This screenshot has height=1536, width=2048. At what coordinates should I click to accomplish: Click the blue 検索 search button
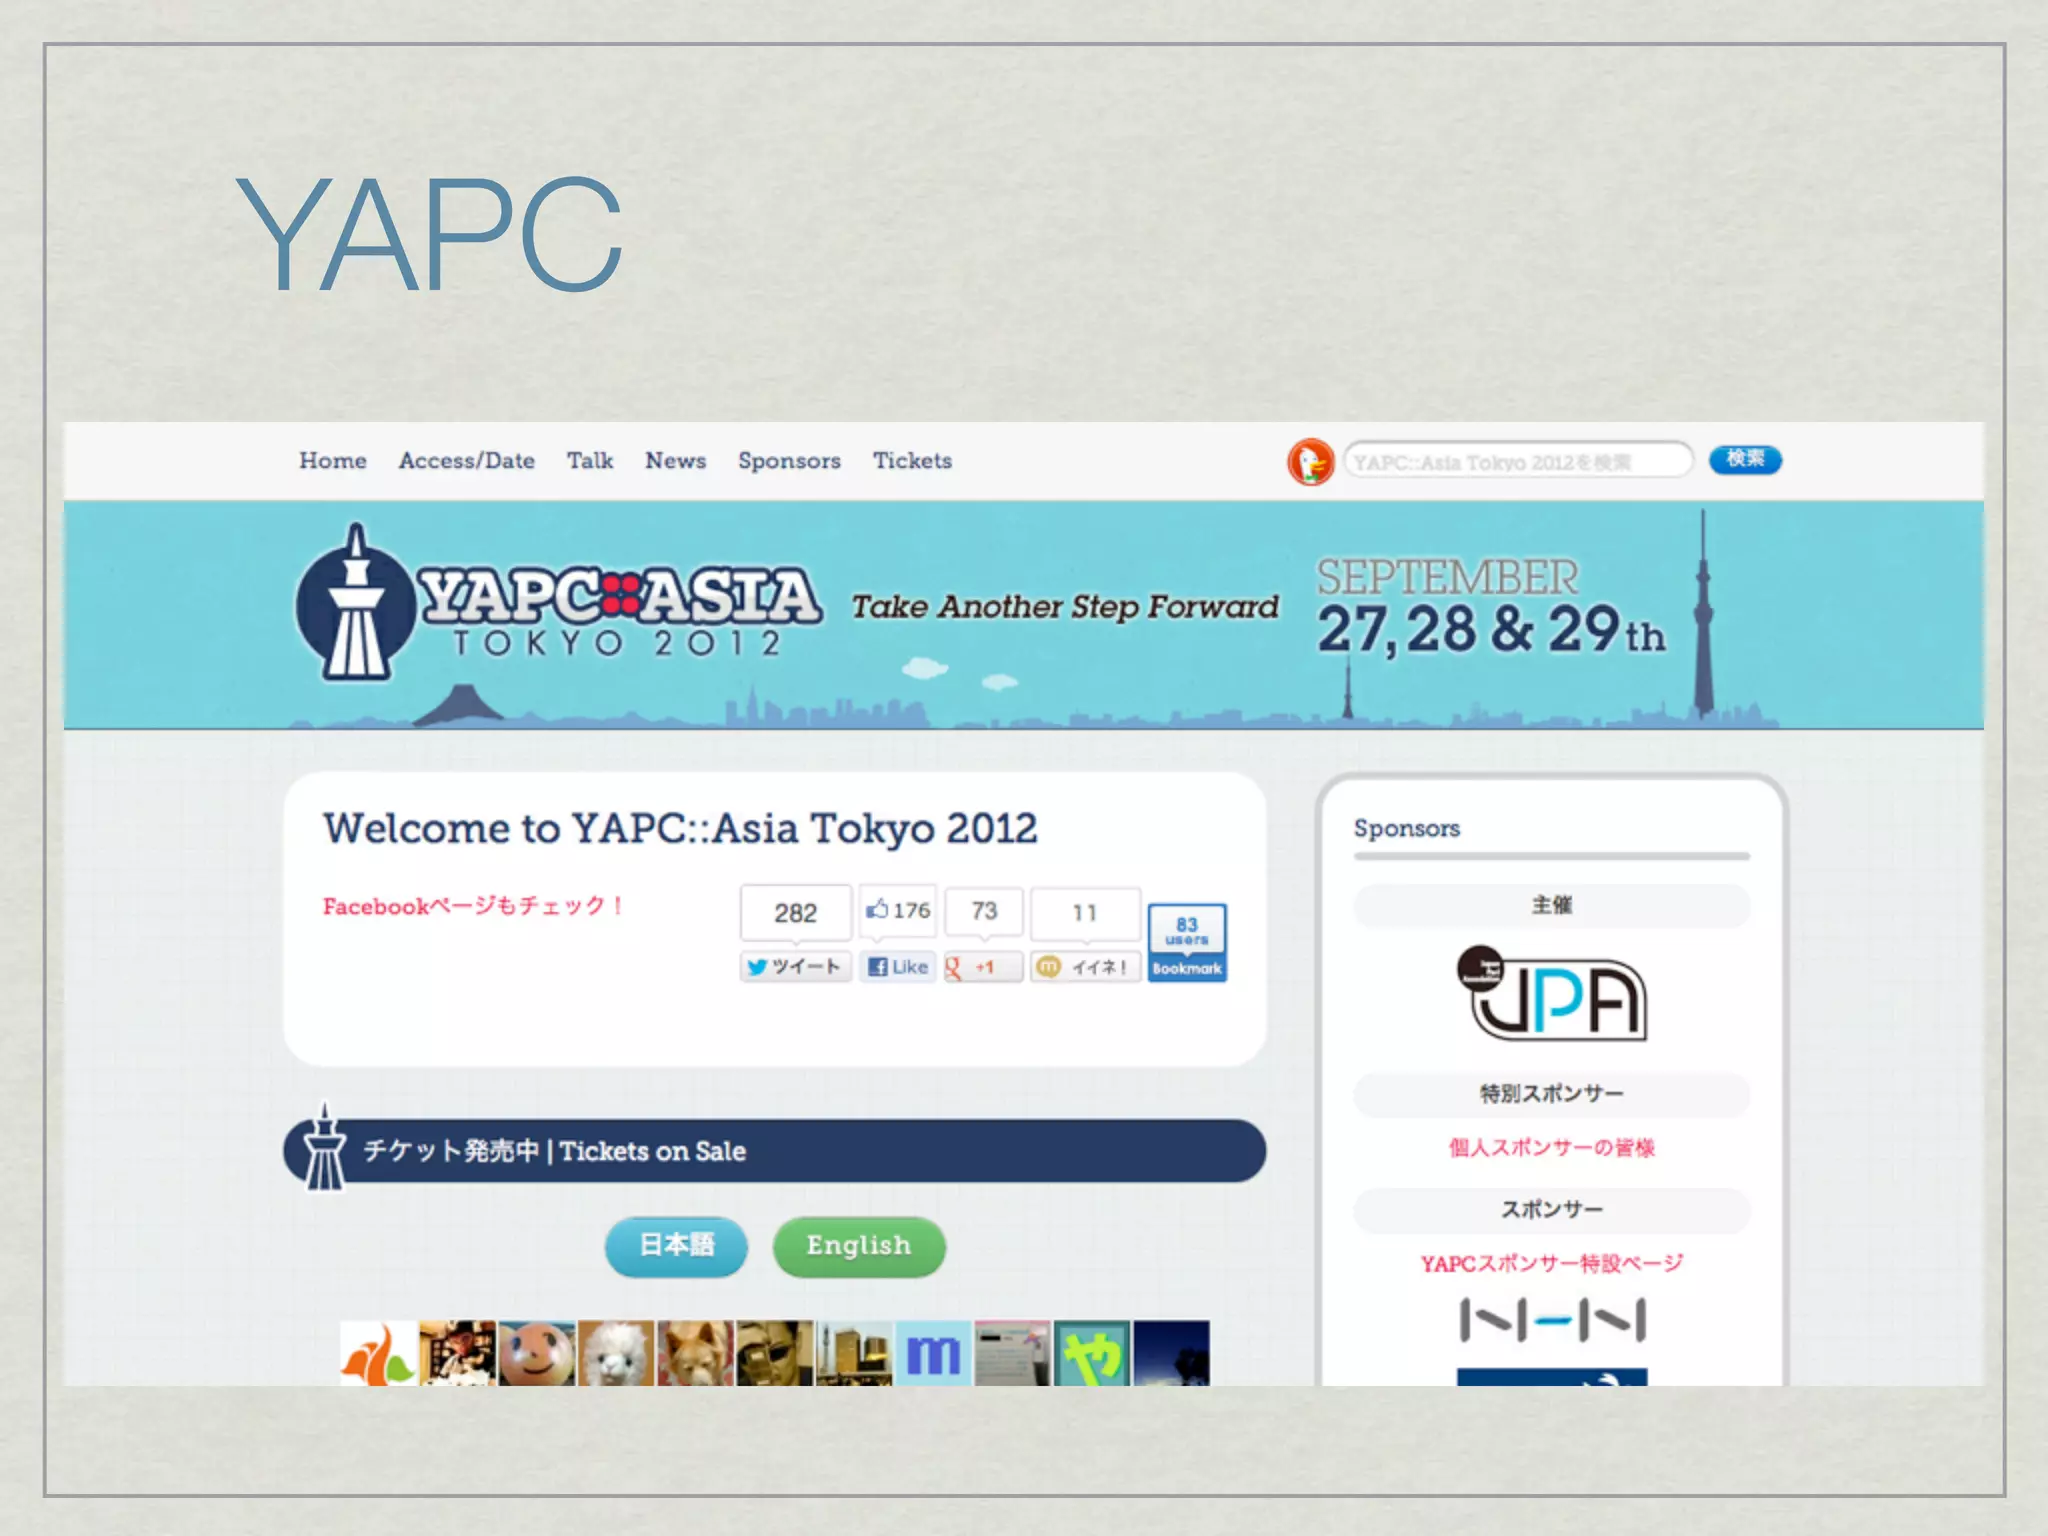tap(1745, 459)
